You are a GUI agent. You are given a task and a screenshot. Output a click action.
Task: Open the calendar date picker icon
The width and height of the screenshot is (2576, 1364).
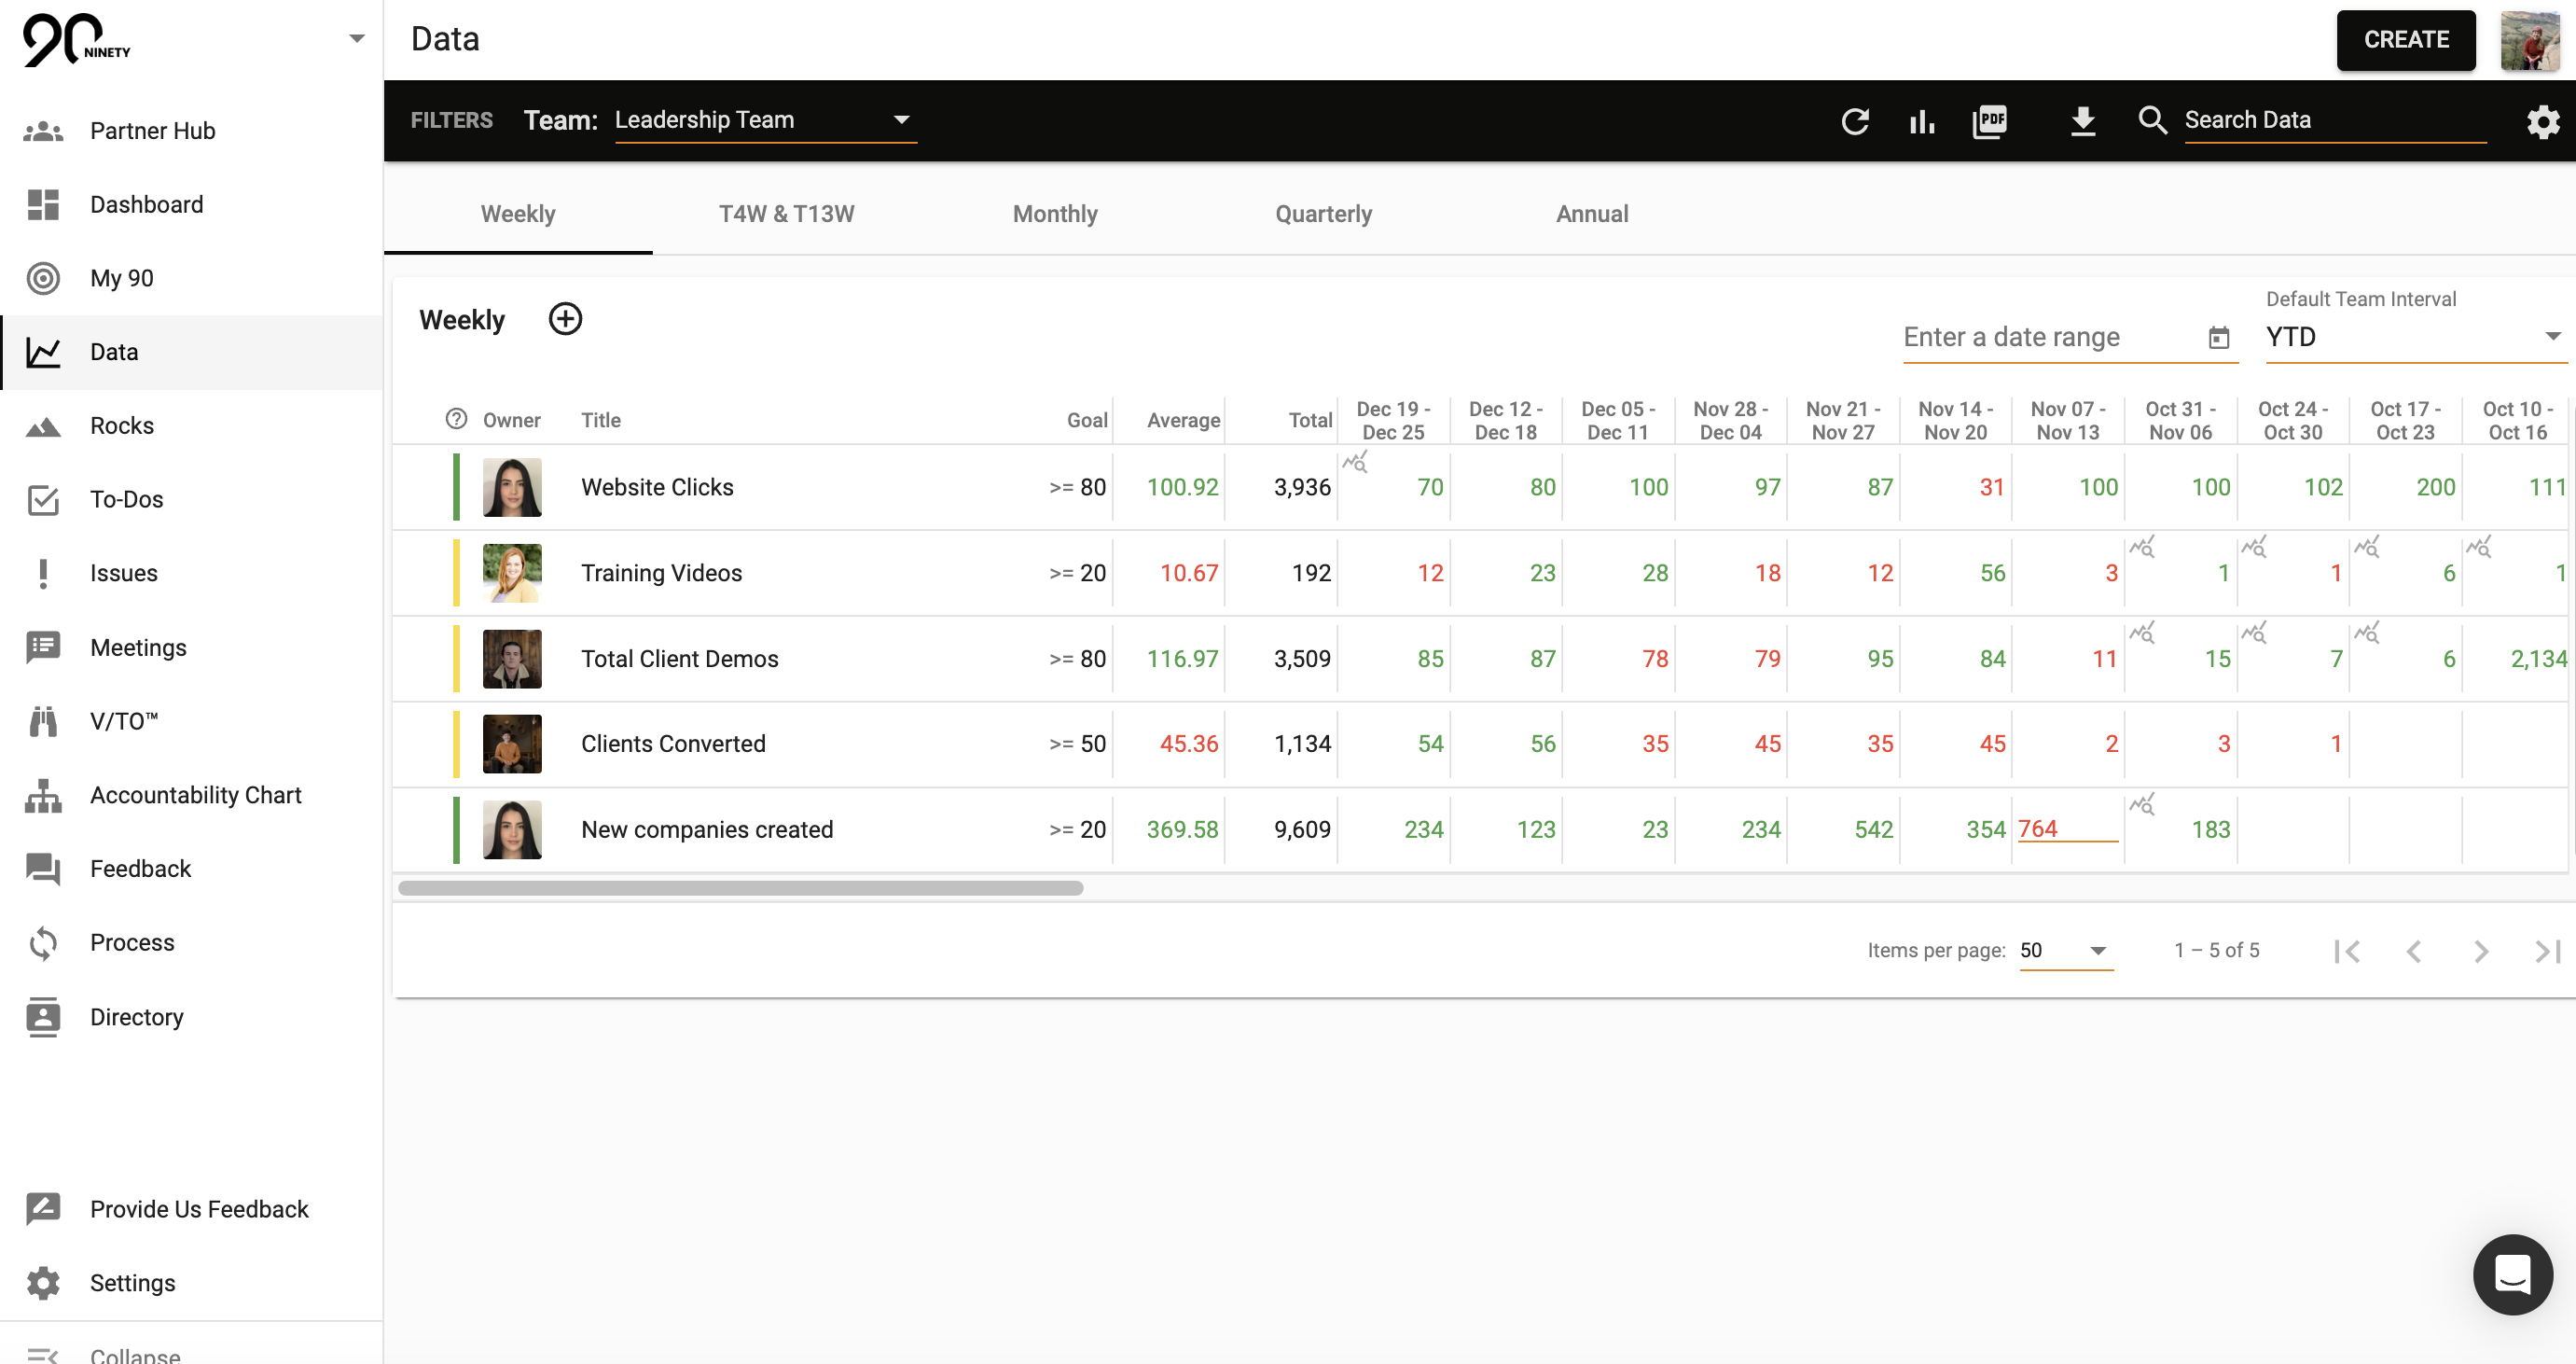tap(2218, 338)
